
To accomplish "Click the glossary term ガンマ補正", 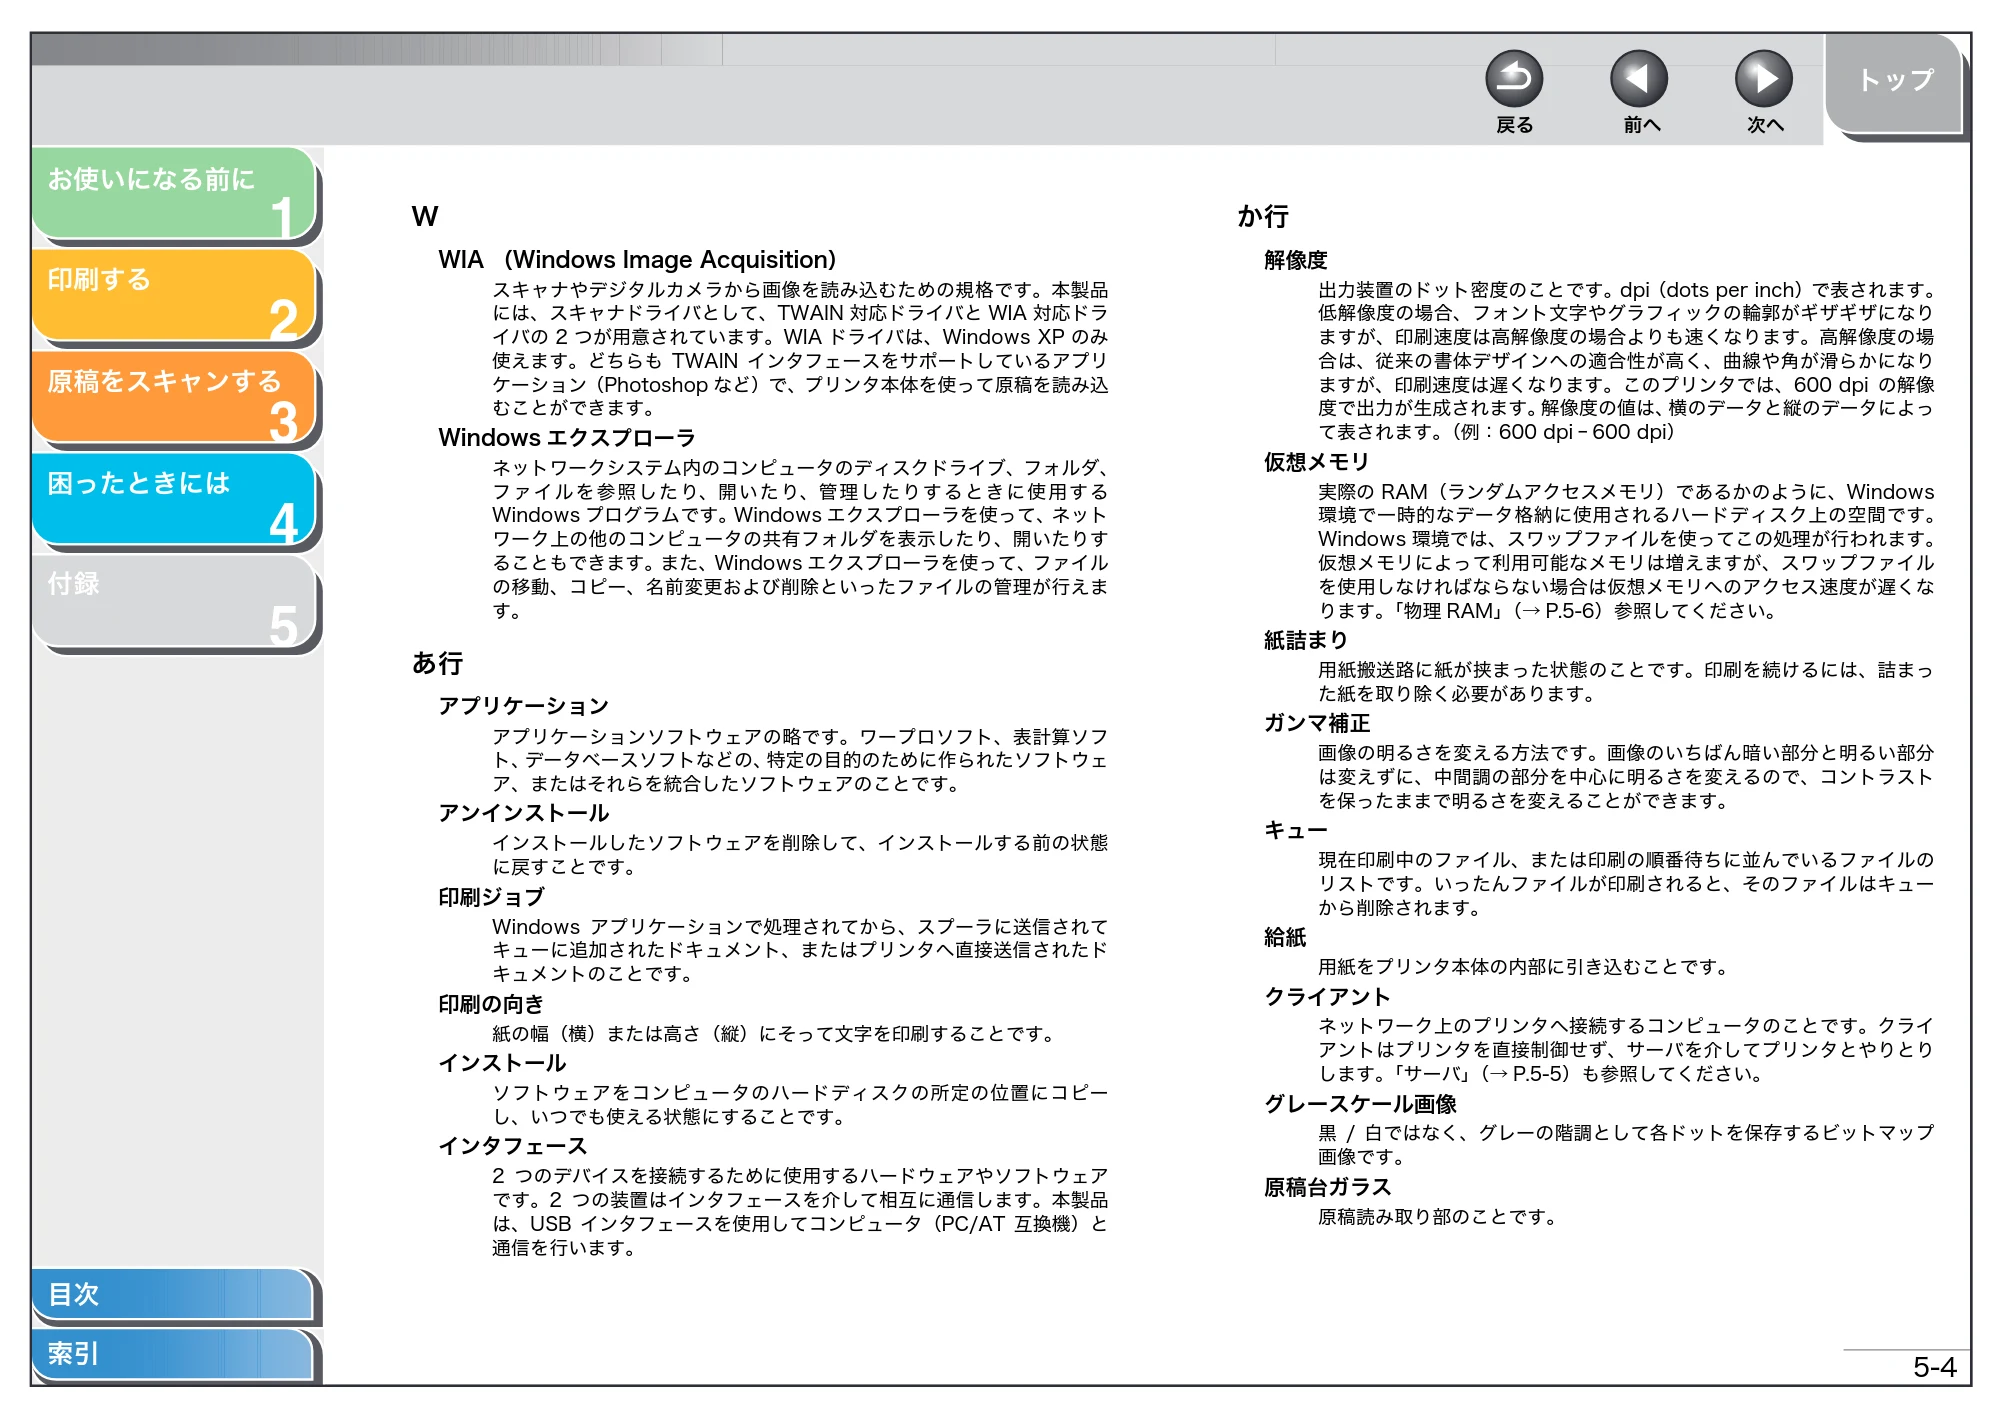I will [1317, 723].
